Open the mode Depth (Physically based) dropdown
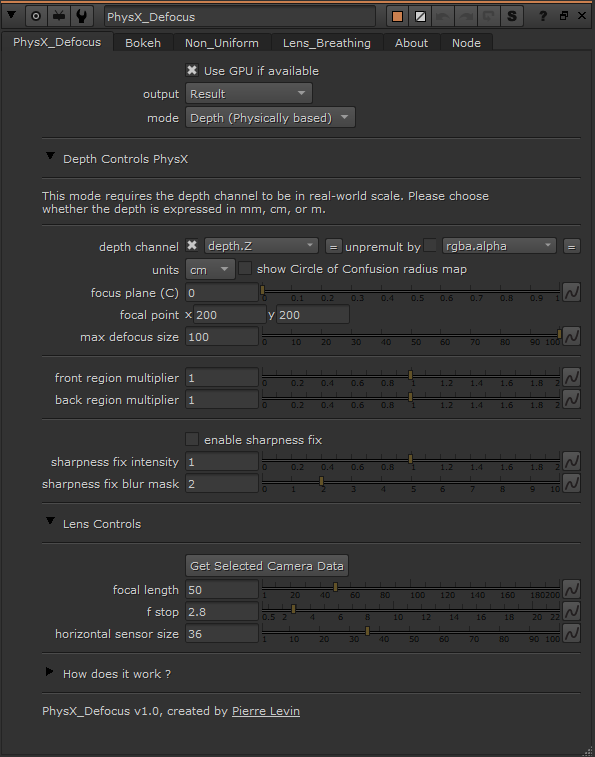The width and height of the screenshot is (595, 757). (270, 118)
